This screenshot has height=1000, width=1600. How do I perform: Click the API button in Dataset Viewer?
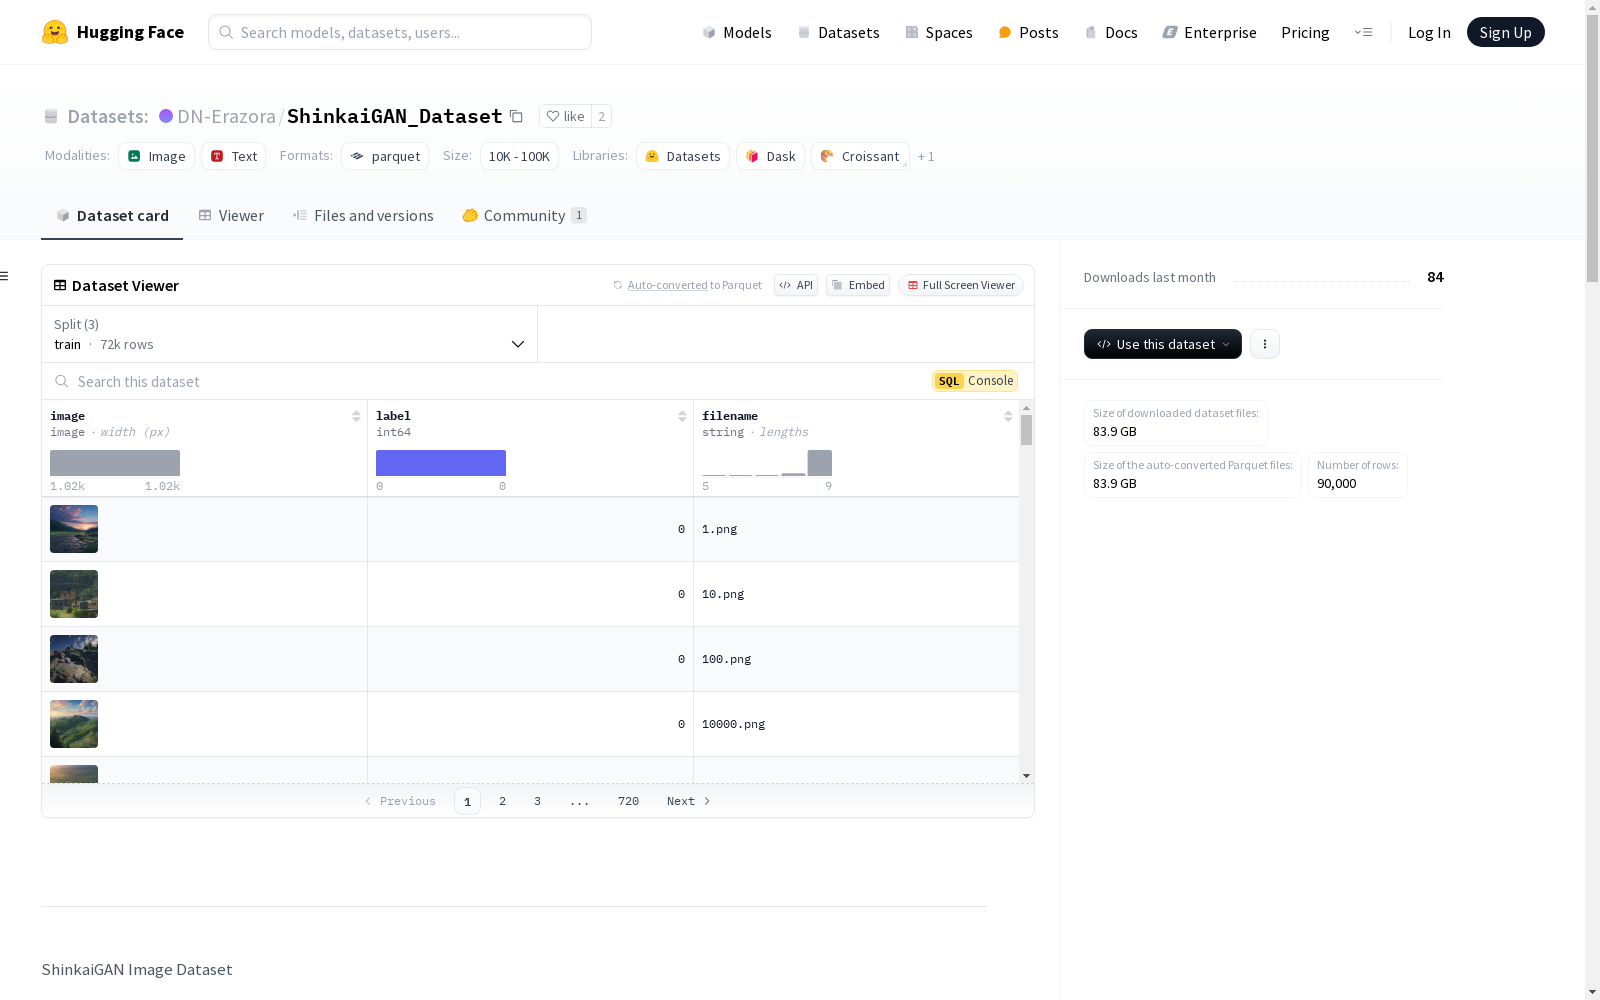[x=796, y=285]
